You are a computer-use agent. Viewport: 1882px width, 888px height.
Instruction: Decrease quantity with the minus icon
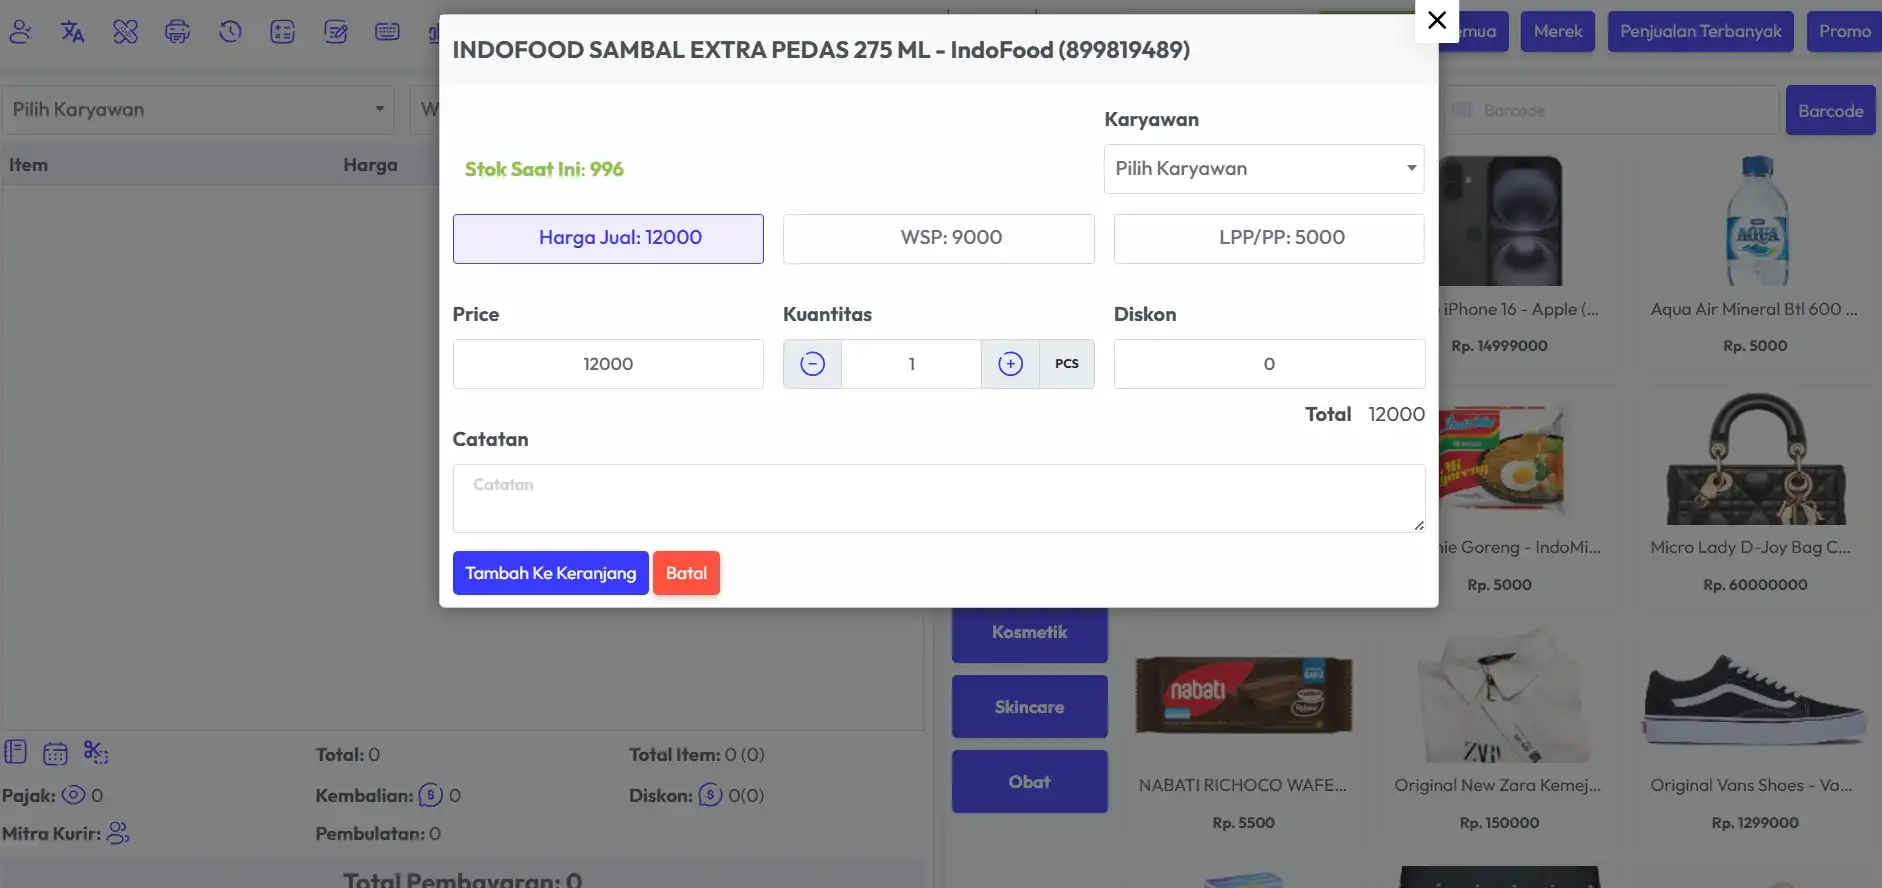pyautogui.click(x=812, y=364)
